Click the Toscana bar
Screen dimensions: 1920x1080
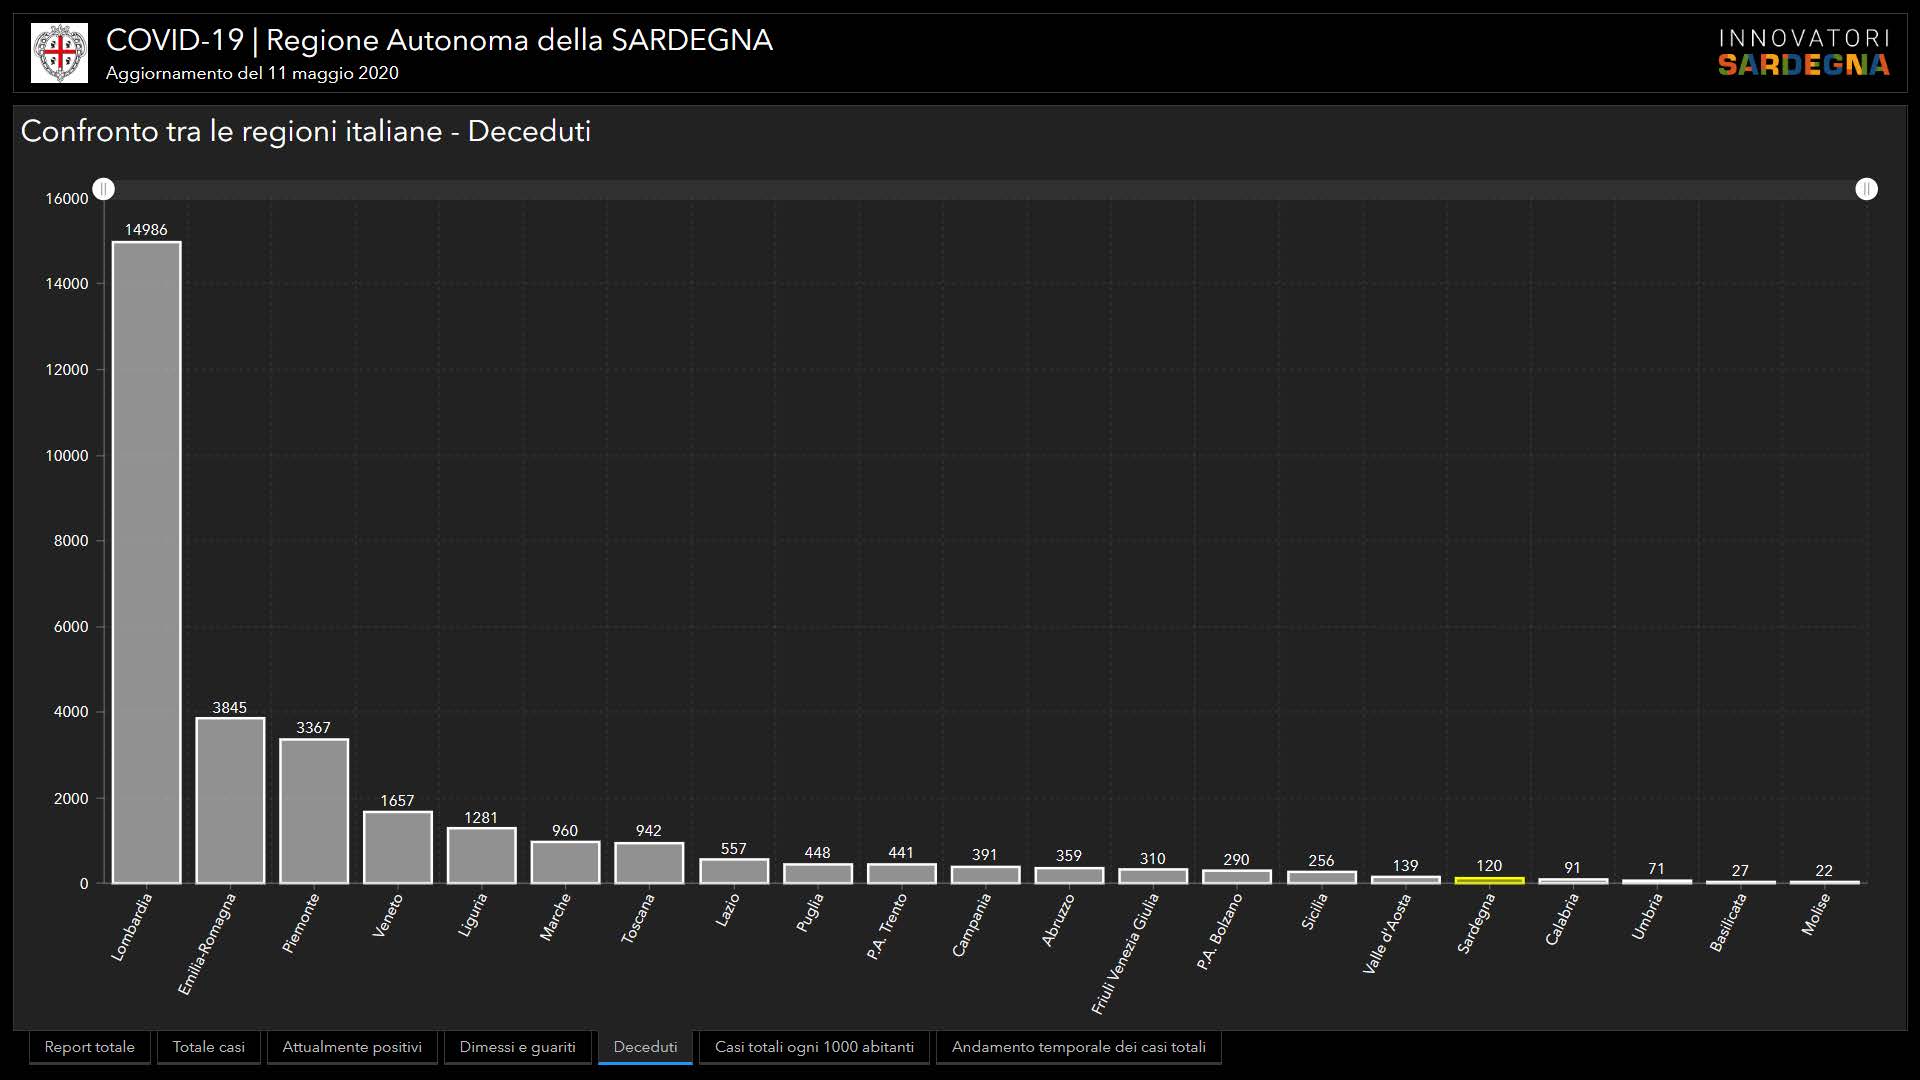(649, 863)
